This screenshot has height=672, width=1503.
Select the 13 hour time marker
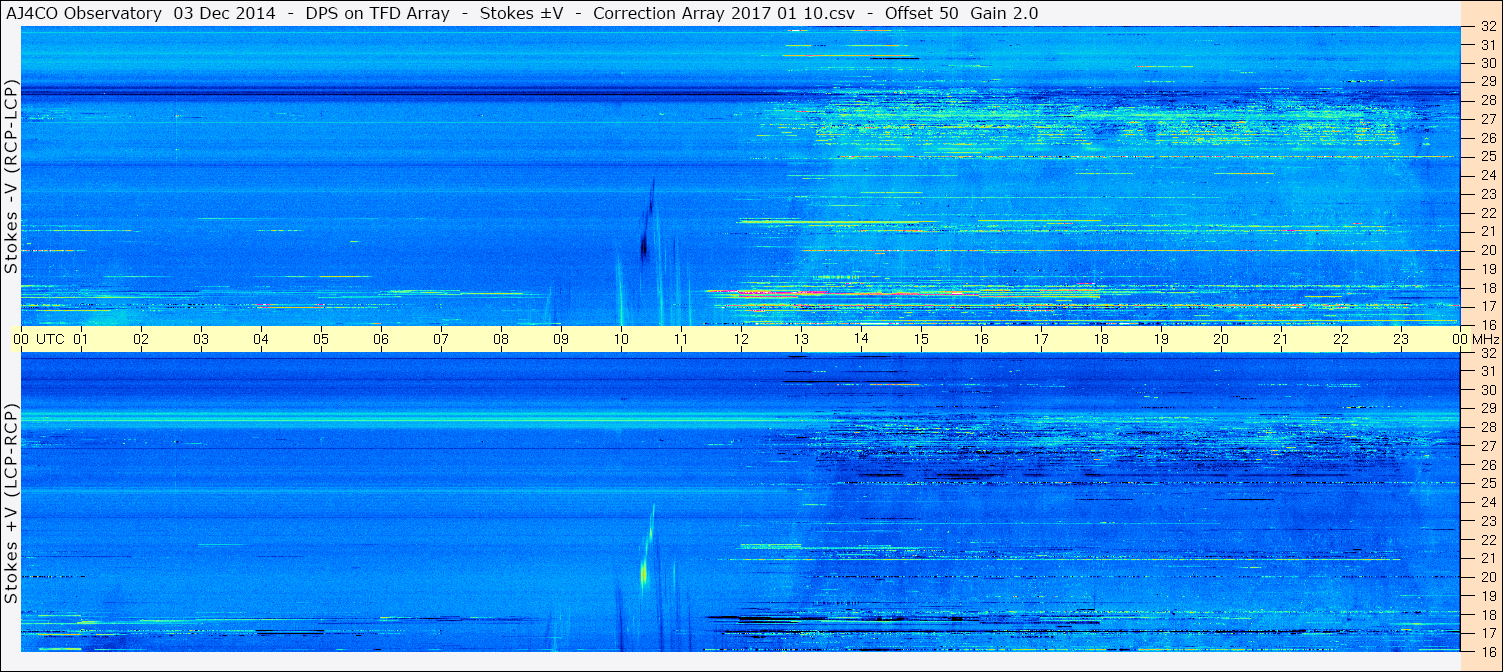[801, 339]
